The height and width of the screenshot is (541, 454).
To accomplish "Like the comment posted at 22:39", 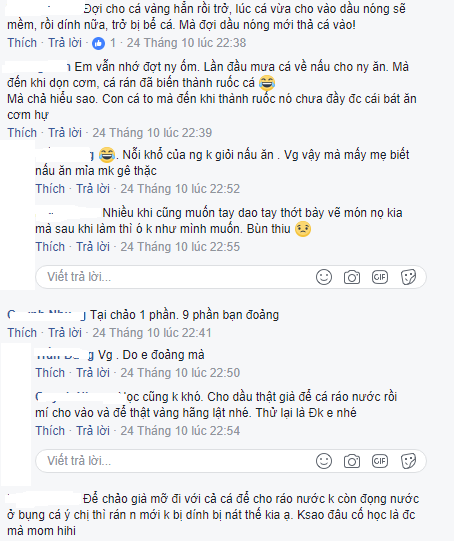I will pos(22,133).
